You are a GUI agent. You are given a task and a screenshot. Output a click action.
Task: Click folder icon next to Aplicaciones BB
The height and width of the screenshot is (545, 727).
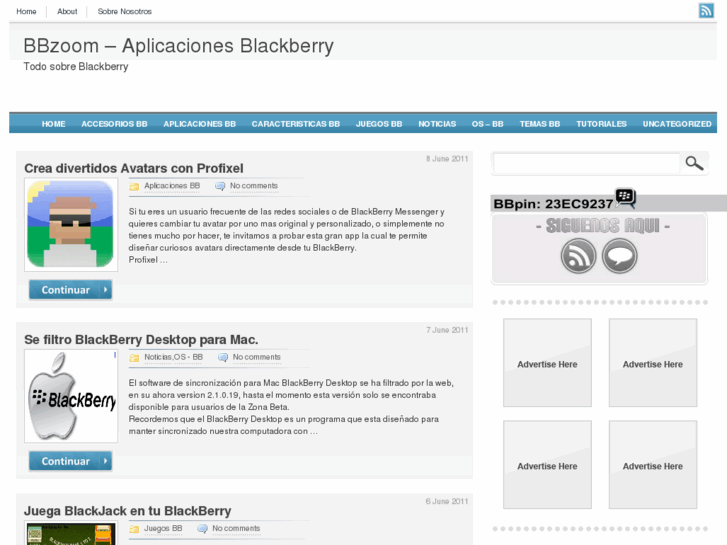(x=134, y=186)
